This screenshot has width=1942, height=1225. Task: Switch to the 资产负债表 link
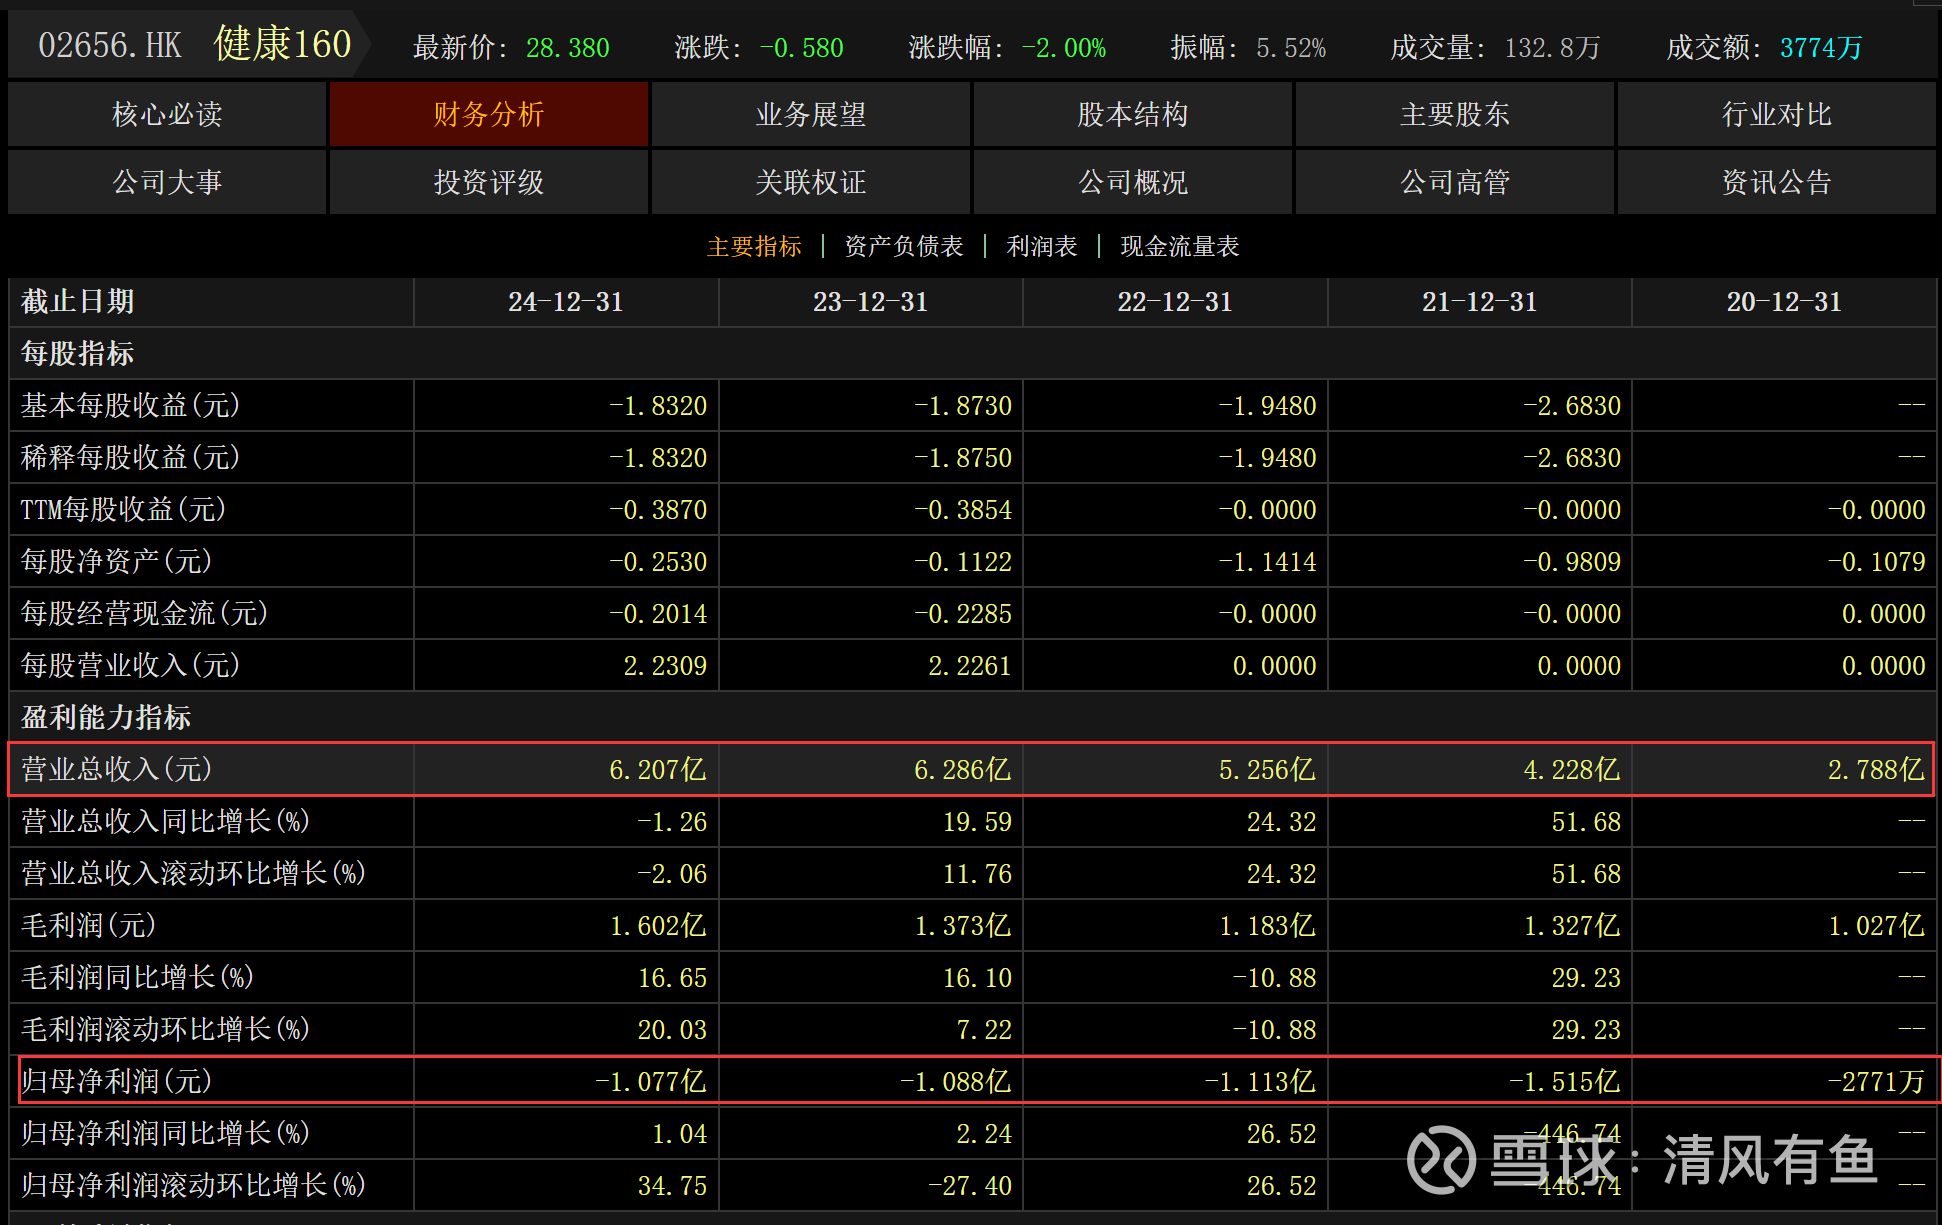point(904,246)
